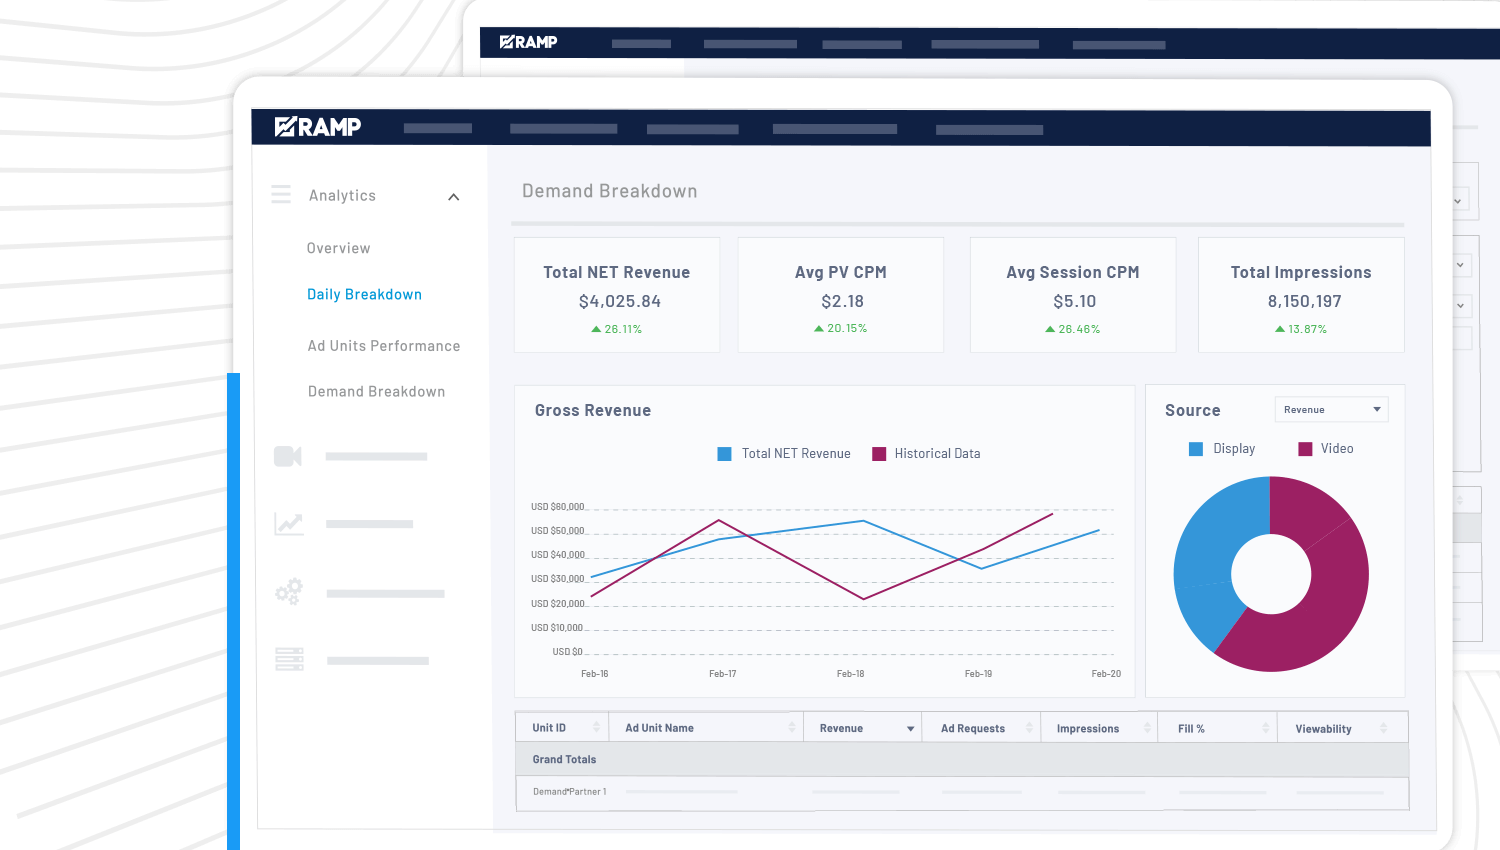Click the USD $50,000 axis label
This screenshot has height=850, width=1500.
[557, 531]
